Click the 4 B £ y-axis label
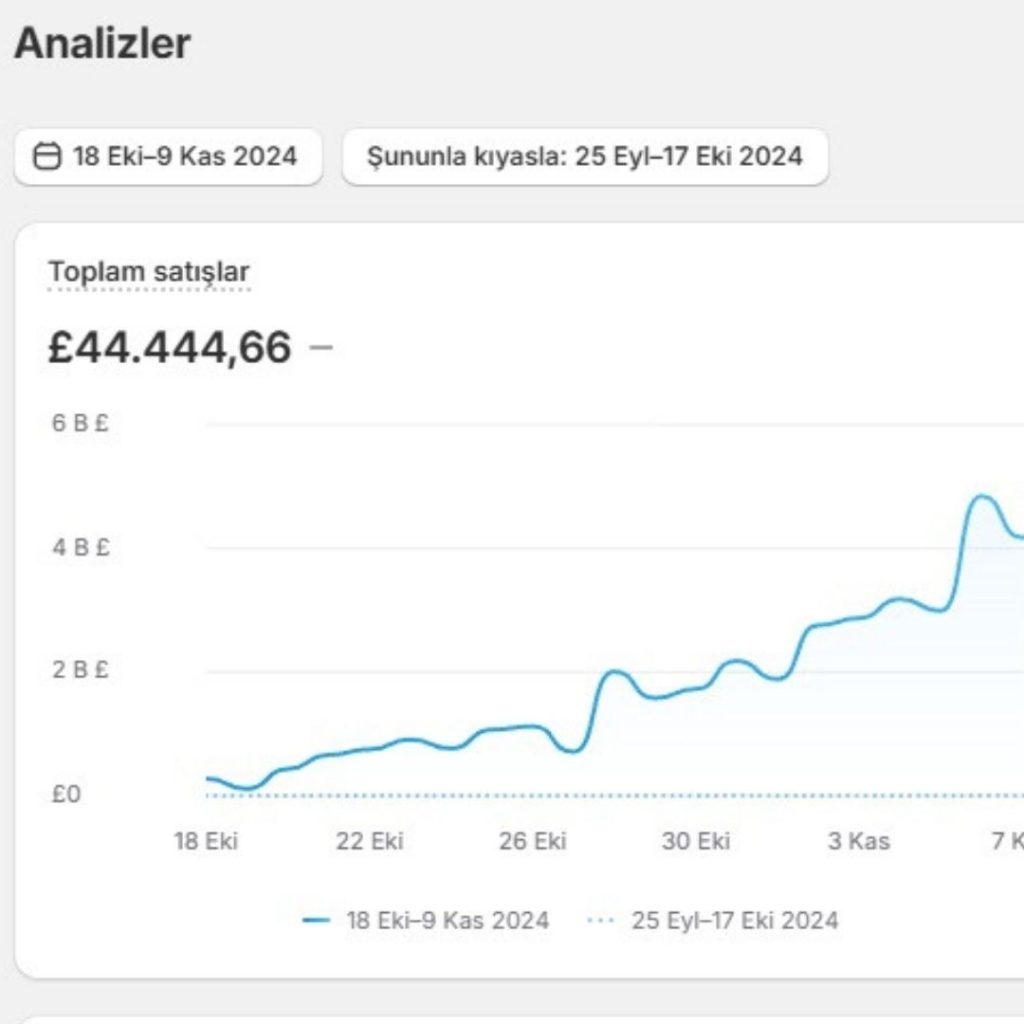This screenshot has height=1024, width=1024. (80, 547)
